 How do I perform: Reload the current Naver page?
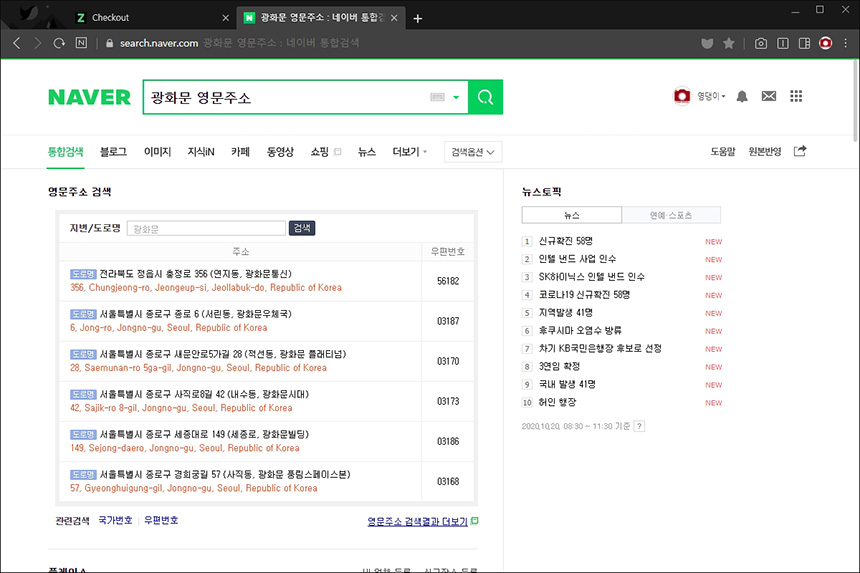[59, 43]
